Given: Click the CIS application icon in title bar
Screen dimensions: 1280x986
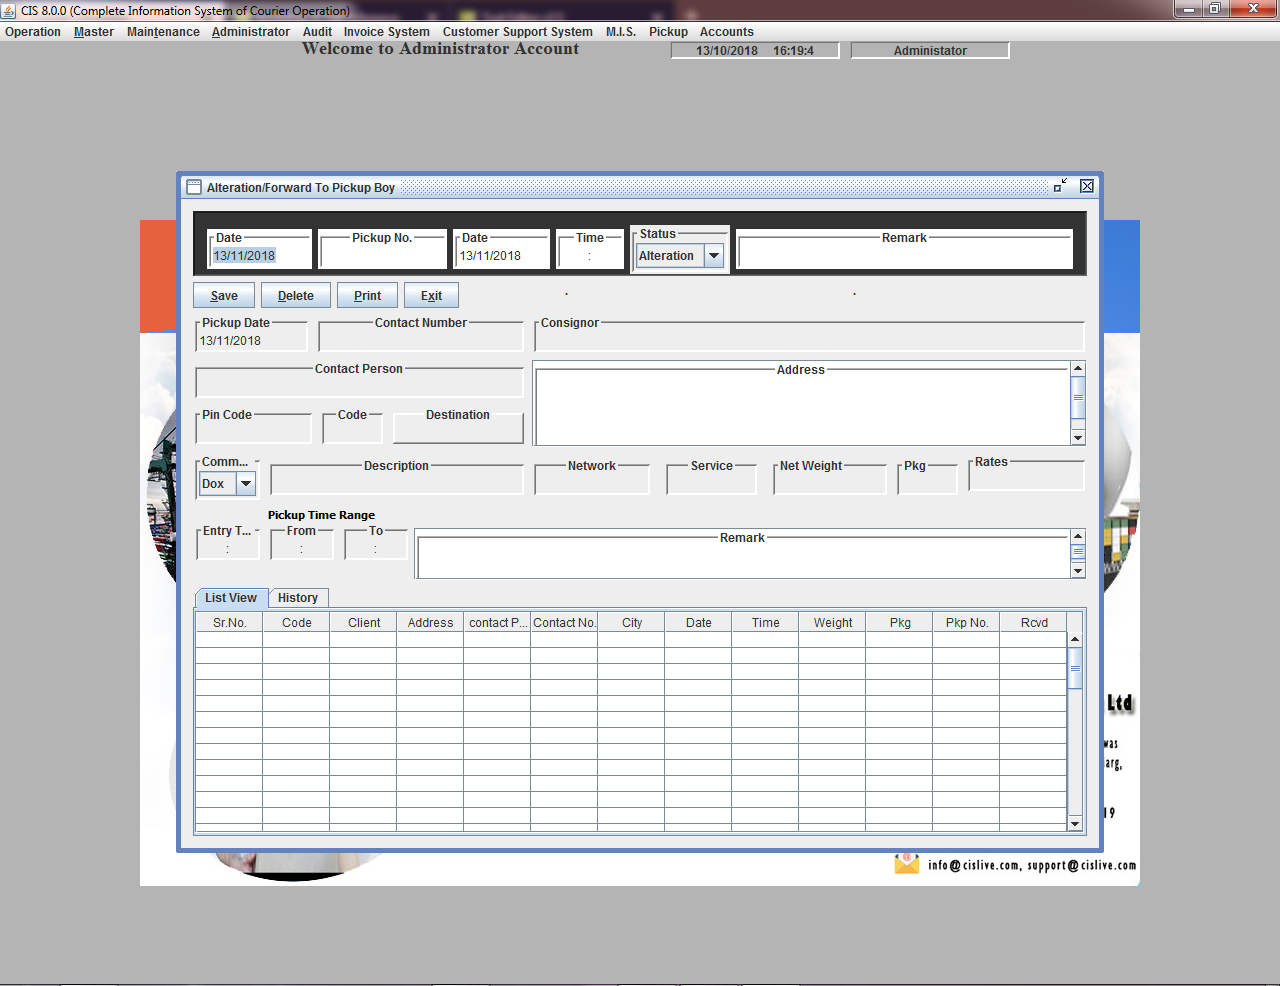Looking at the screenshot, I should (x=9, y=10).
